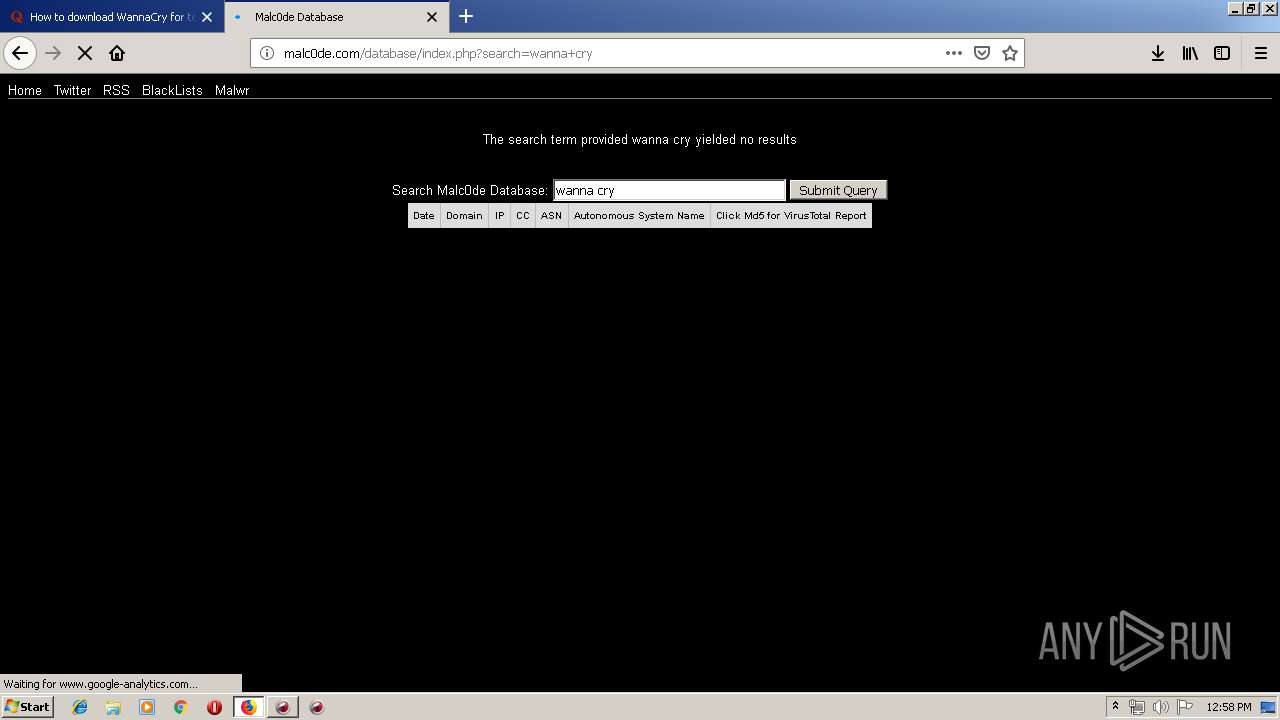Restore the browser window size button
This screenshot has width=1280, height=720.
1250,8
